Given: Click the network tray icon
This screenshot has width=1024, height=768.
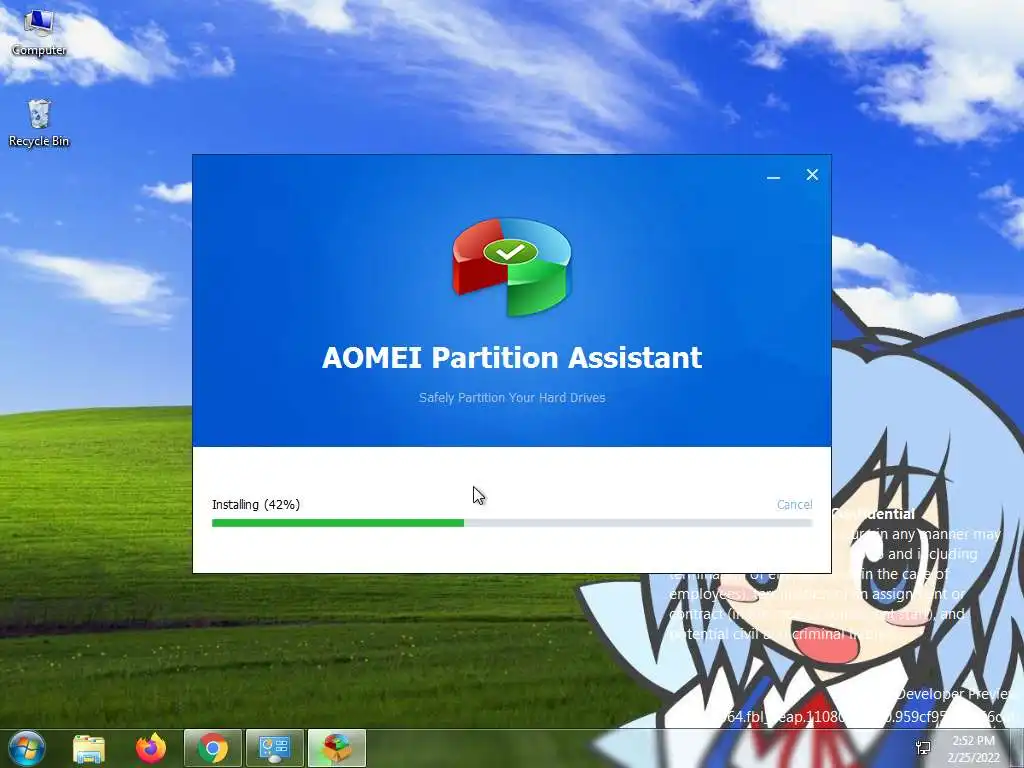Looking at the screenshot, I should pyautogui.click(x=923, y=748).
